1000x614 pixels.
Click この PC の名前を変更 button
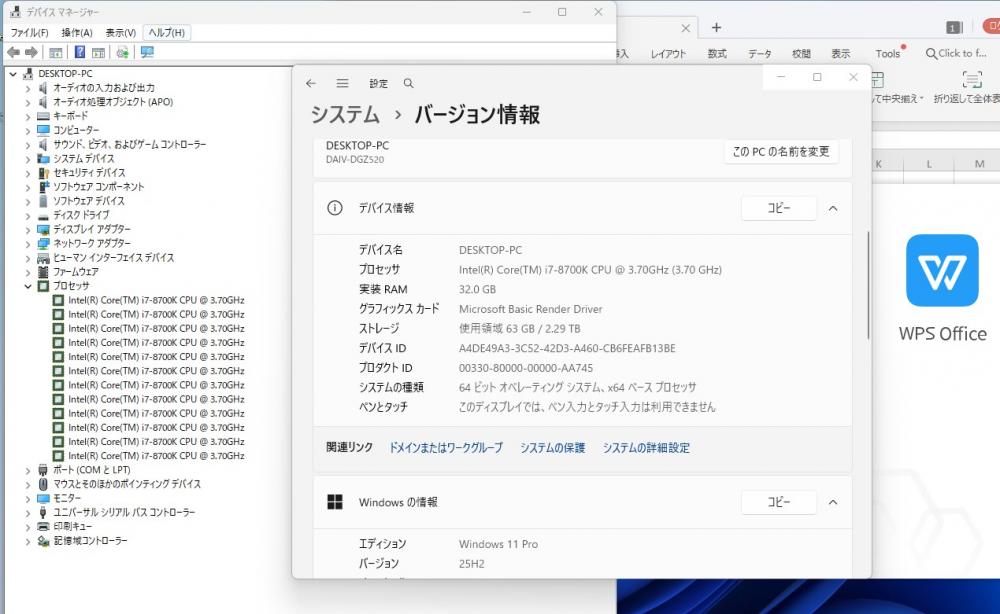[x=781, y=152]
